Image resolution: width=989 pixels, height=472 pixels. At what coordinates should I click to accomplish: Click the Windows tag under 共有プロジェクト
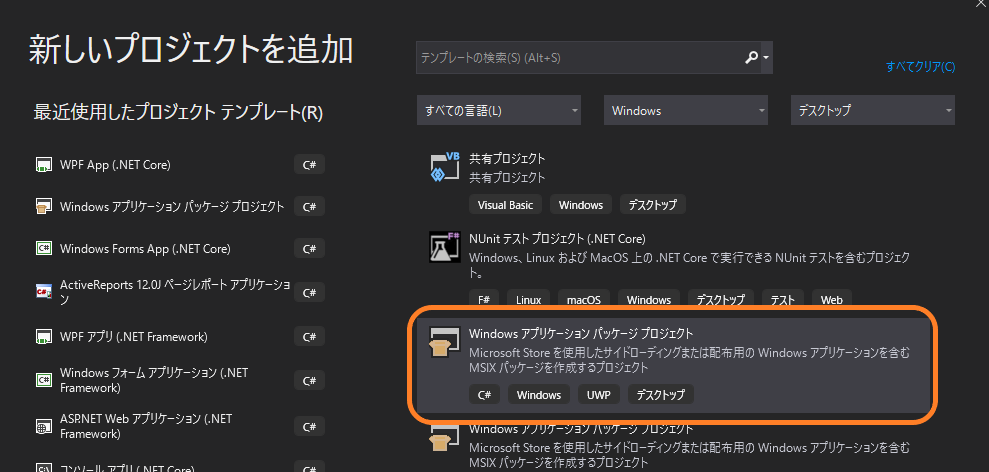(581, 205)
